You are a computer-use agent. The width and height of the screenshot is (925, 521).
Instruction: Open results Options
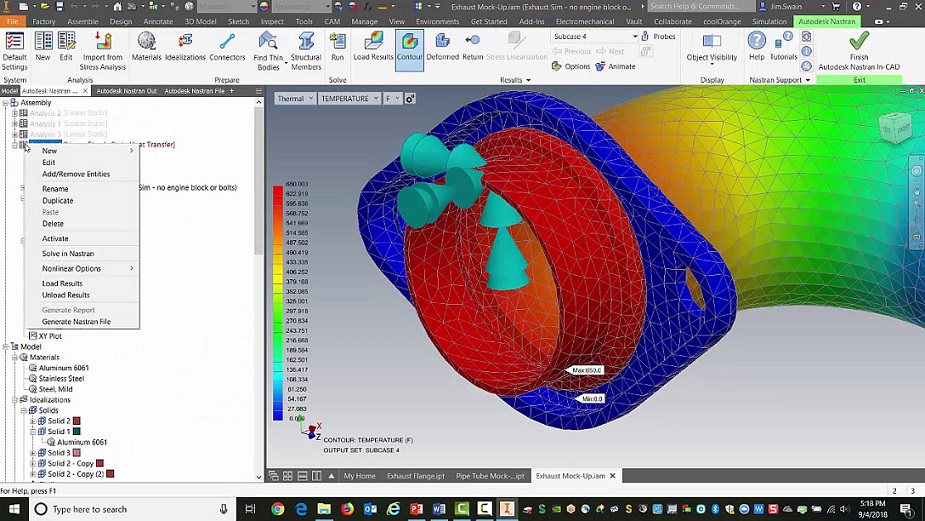pyautogui.click(x=570, y=67)
